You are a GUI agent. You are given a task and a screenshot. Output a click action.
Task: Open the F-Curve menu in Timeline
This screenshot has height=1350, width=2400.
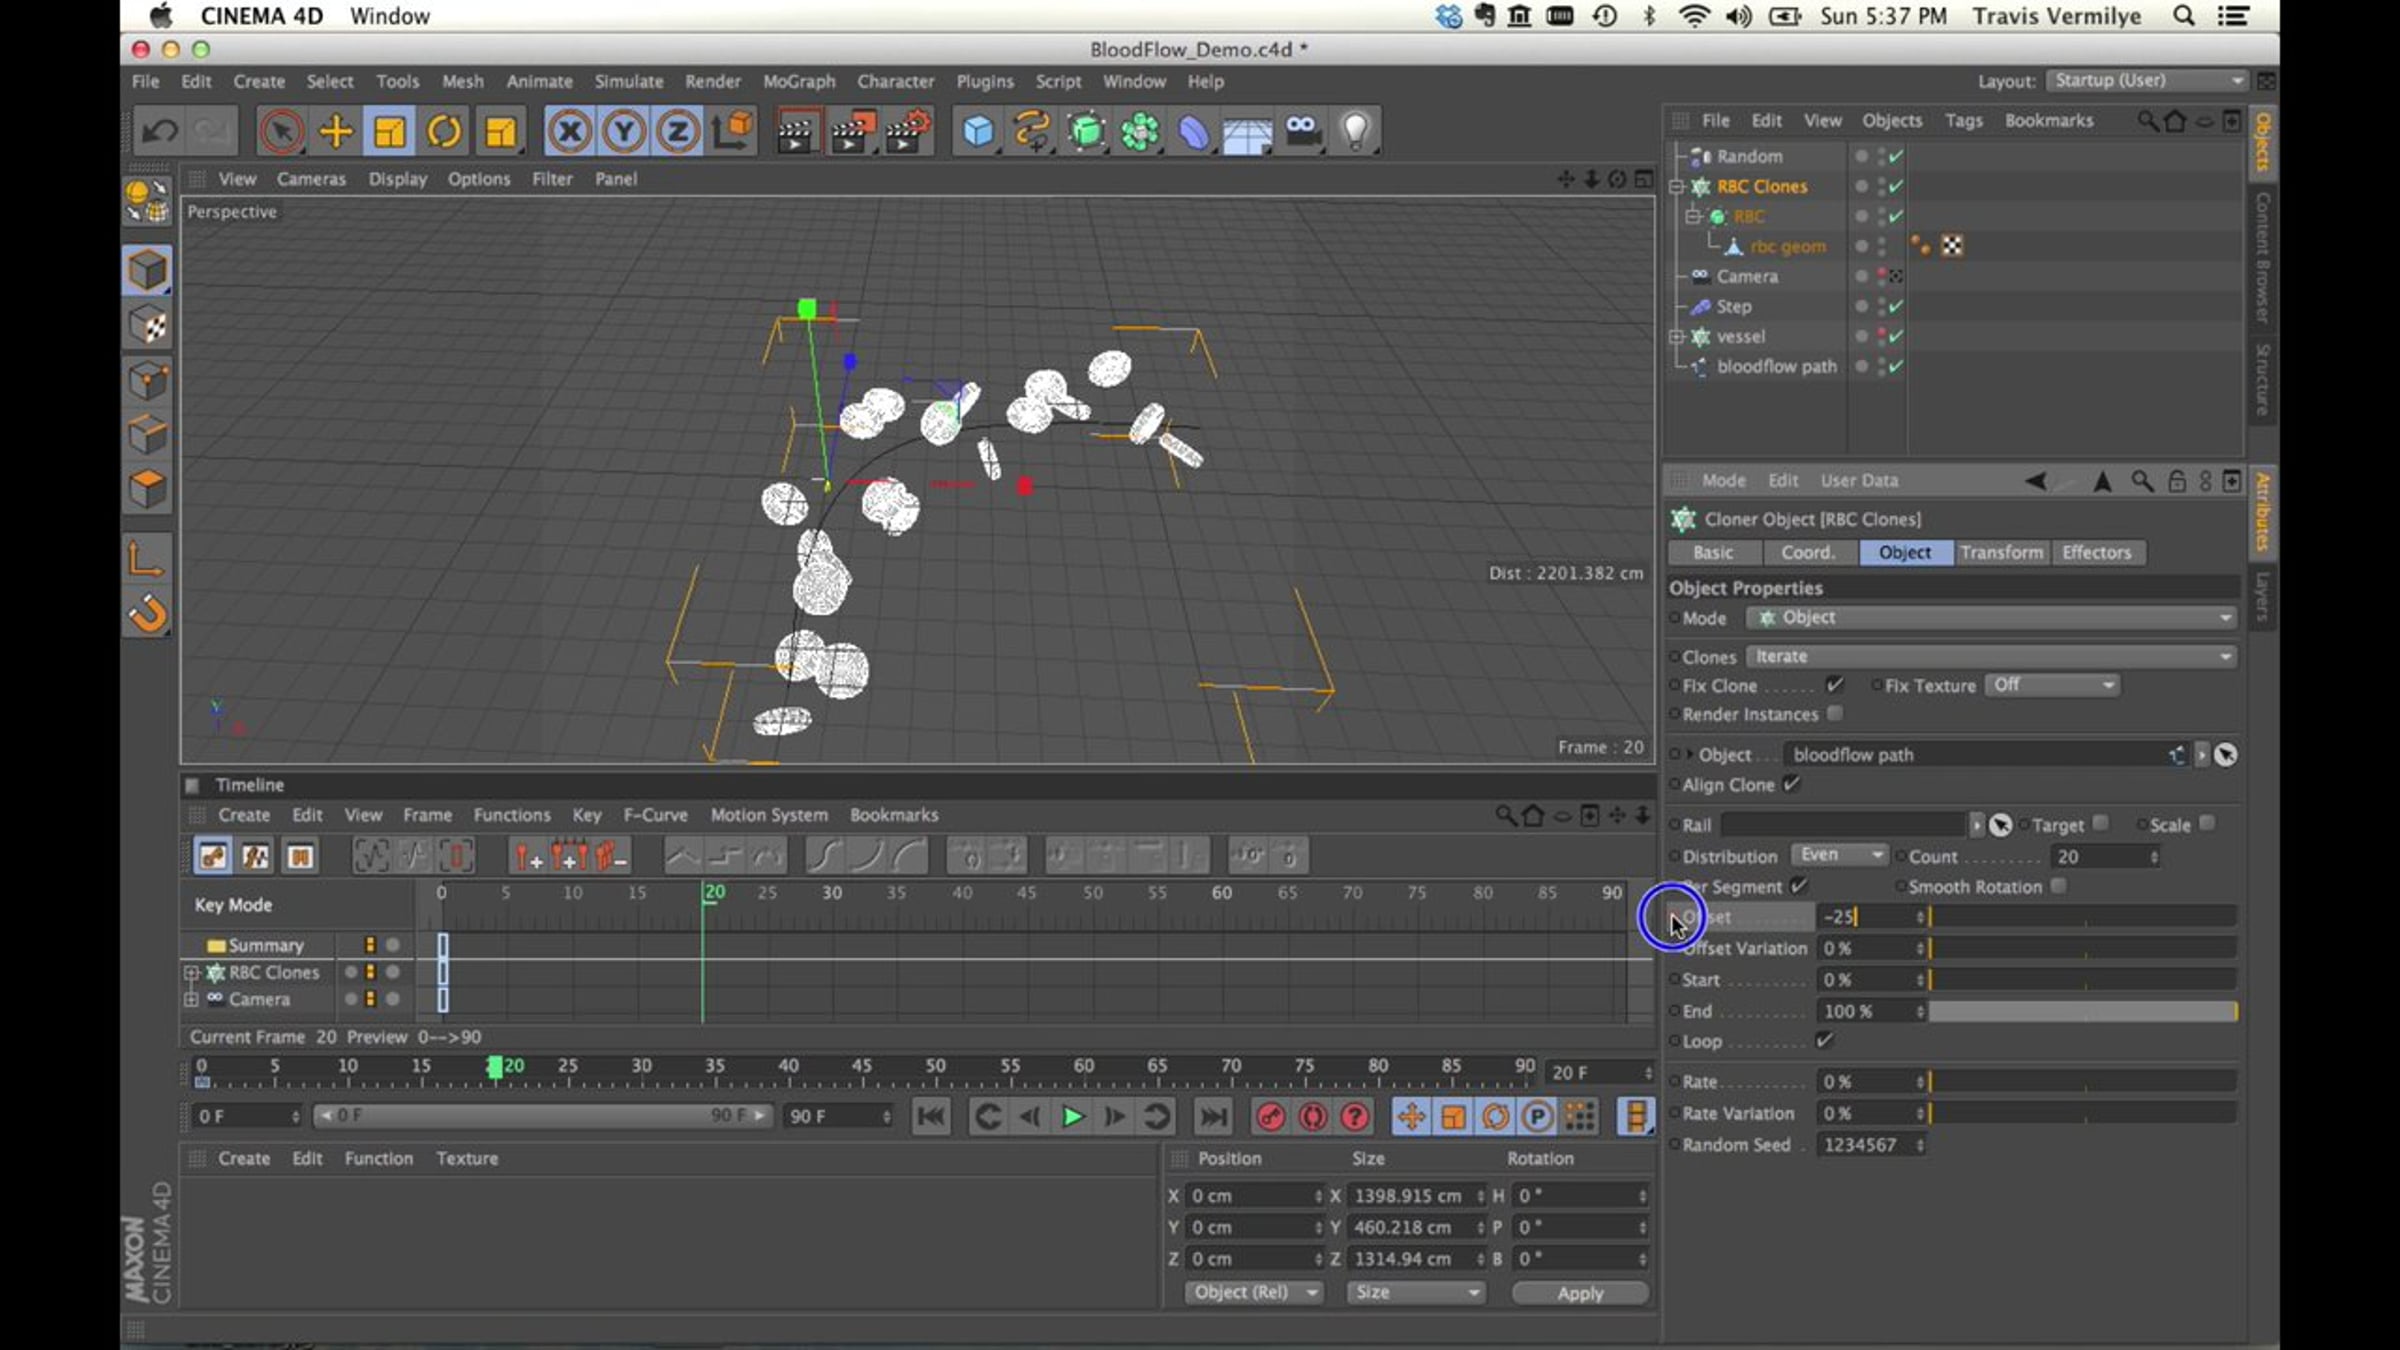click(x=655, y=815)
